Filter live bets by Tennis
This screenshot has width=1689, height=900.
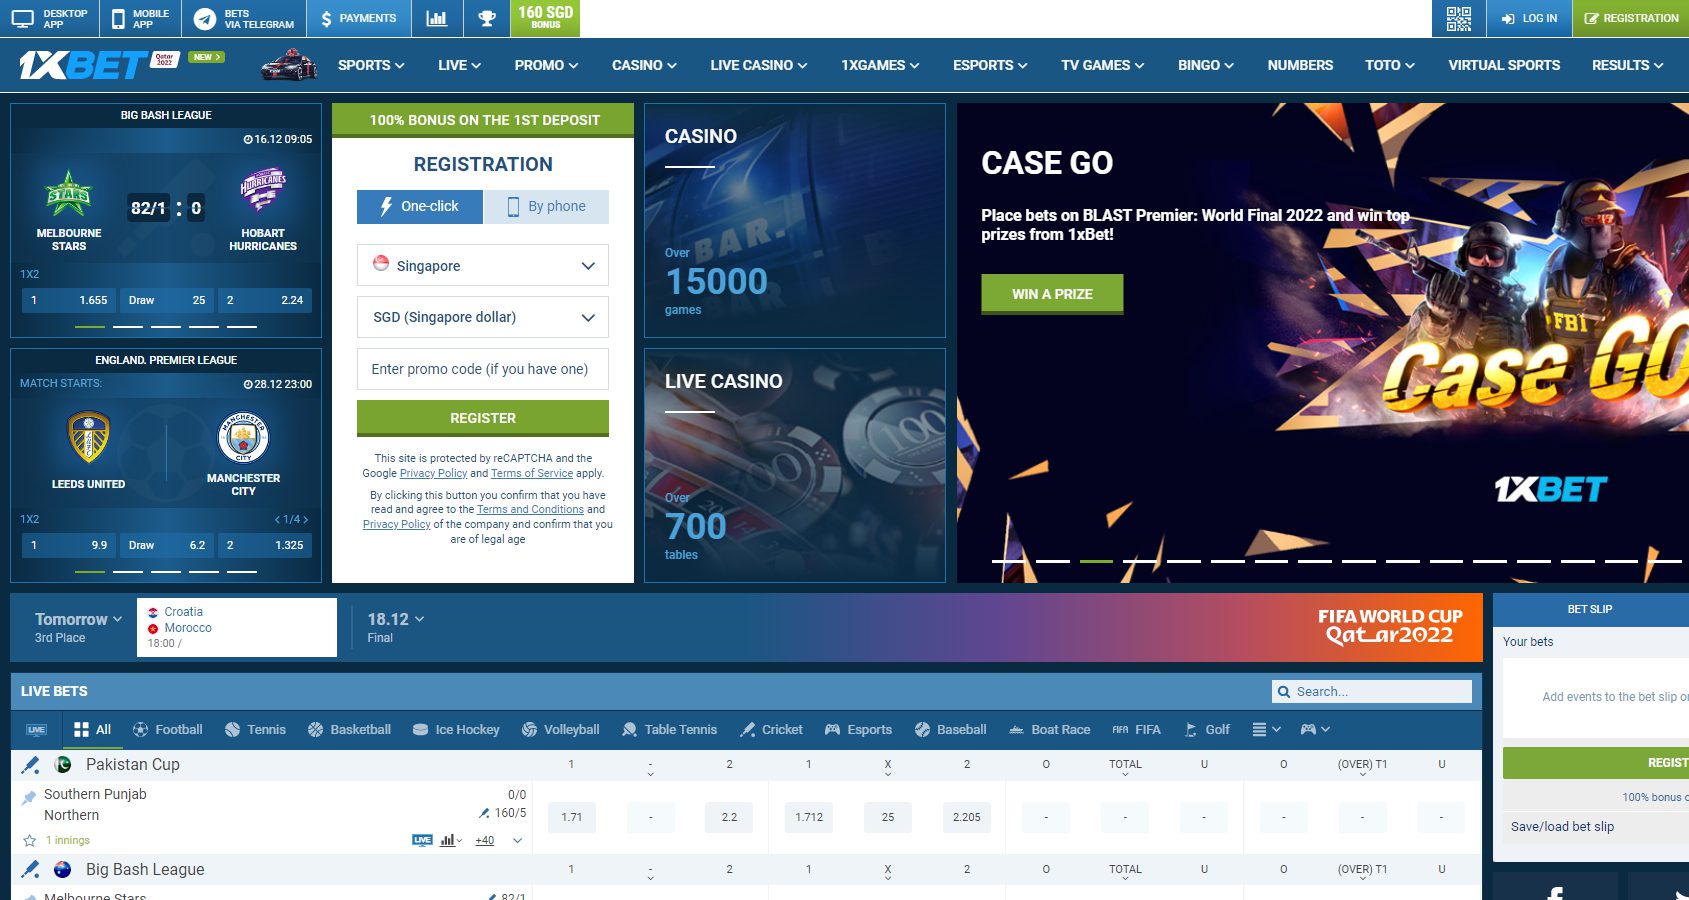(x=255, y=730)
